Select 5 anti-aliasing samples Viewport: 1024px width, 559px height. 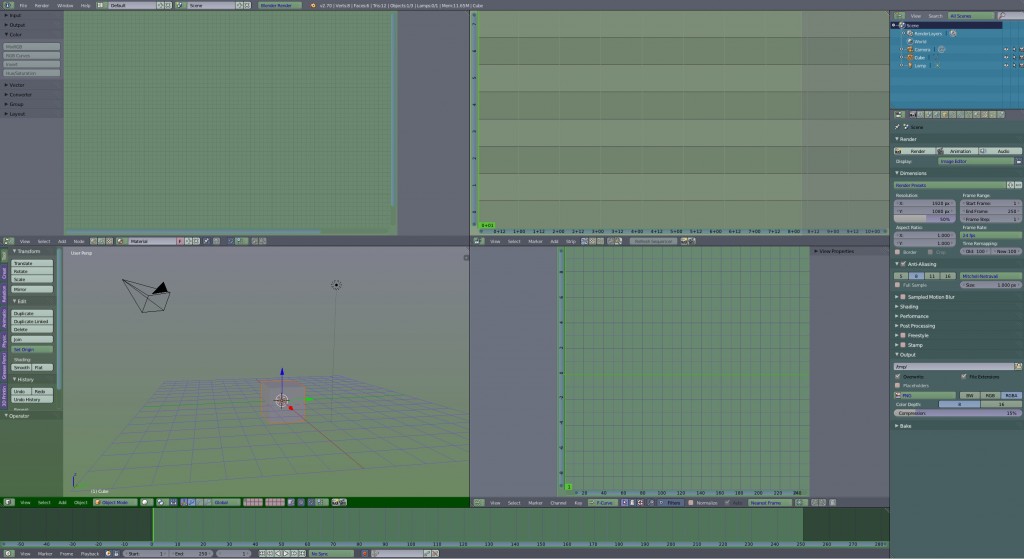tap(901, 276)
